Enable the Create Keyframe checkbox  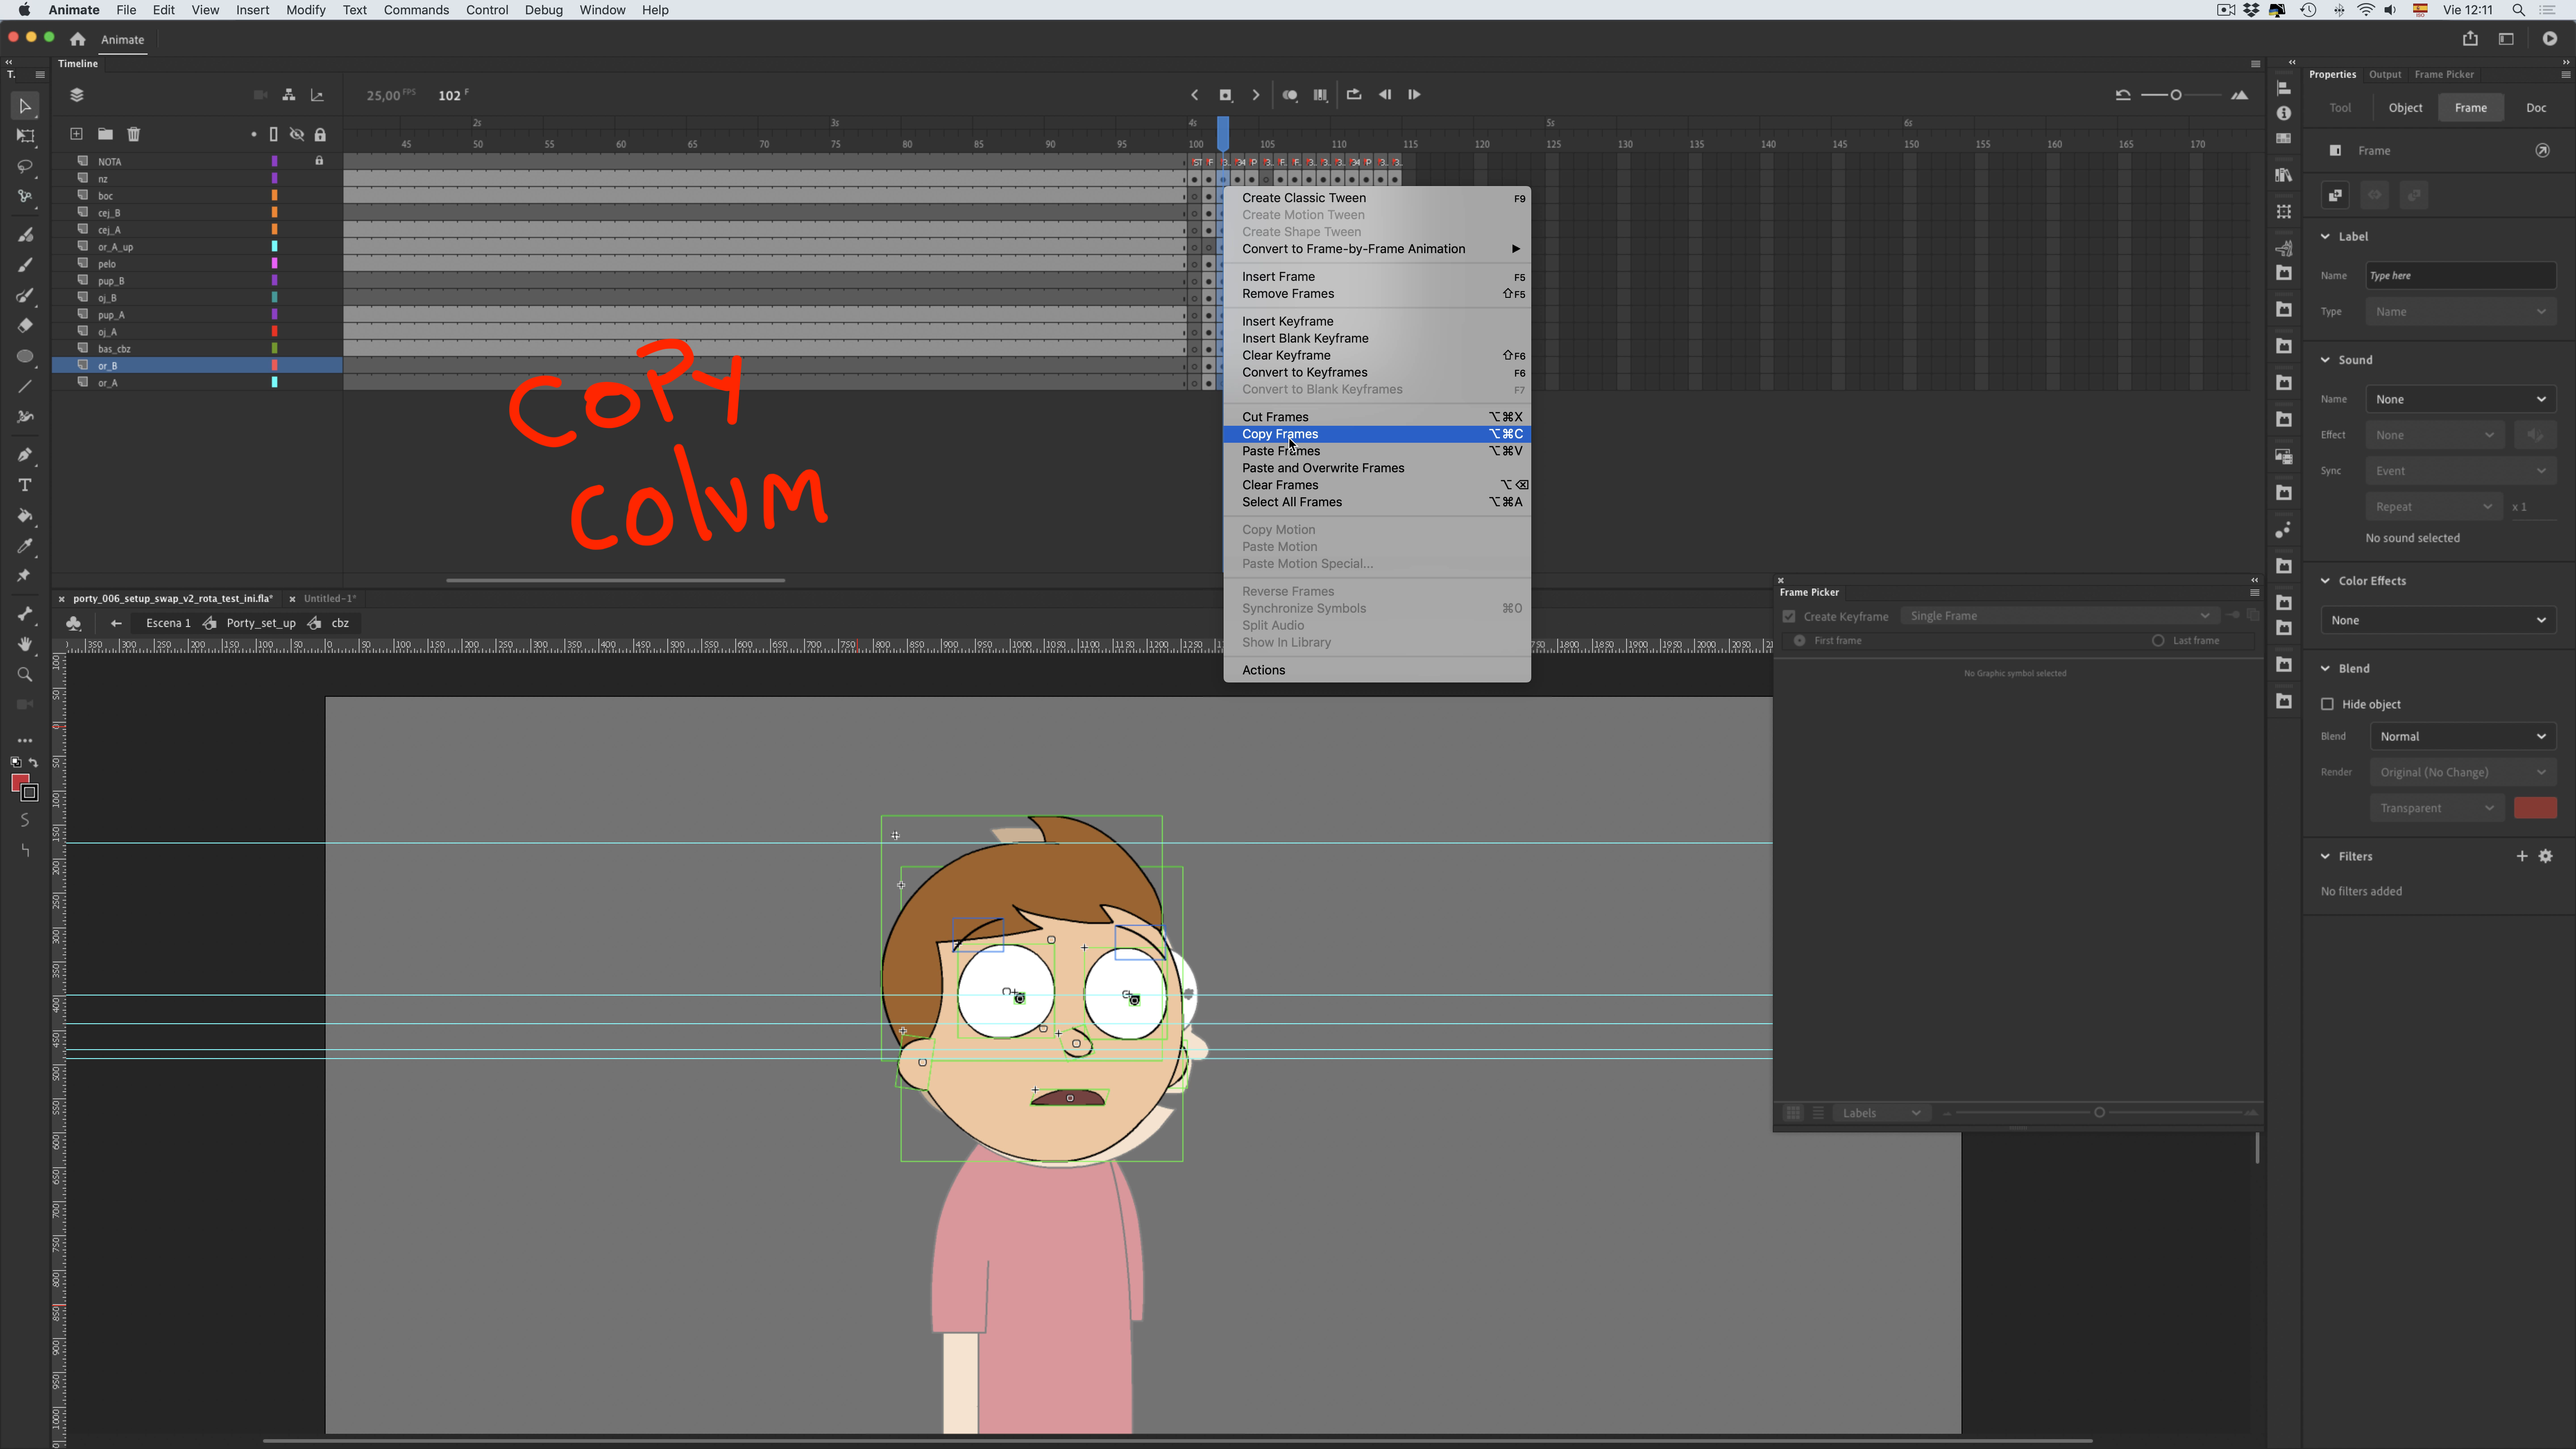point(1789,616)
